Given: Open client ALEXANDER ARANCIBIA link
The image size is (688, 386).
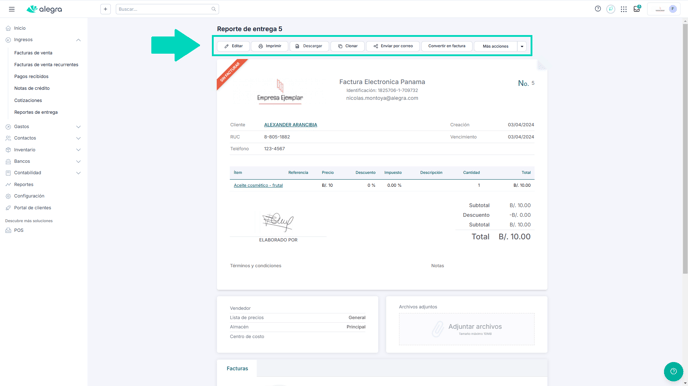Looking at the screenshot, I should pos(290,125).
